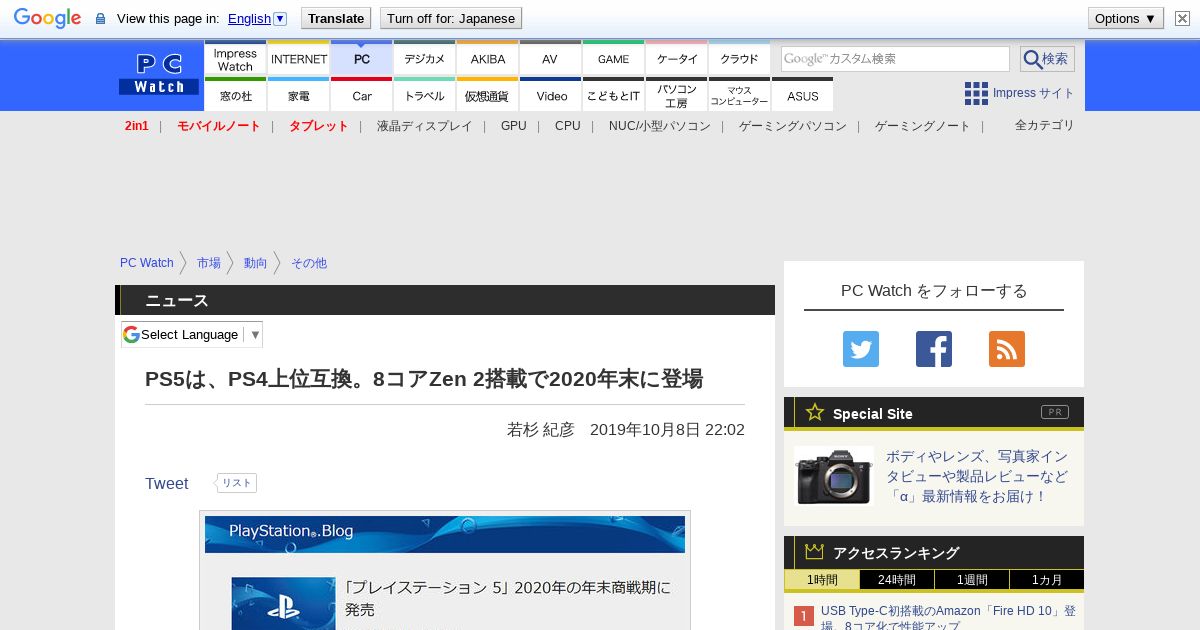Select the 1週間 ranking tab
The width and height of the screenshot is (1200, 630).
click(972, 580)
